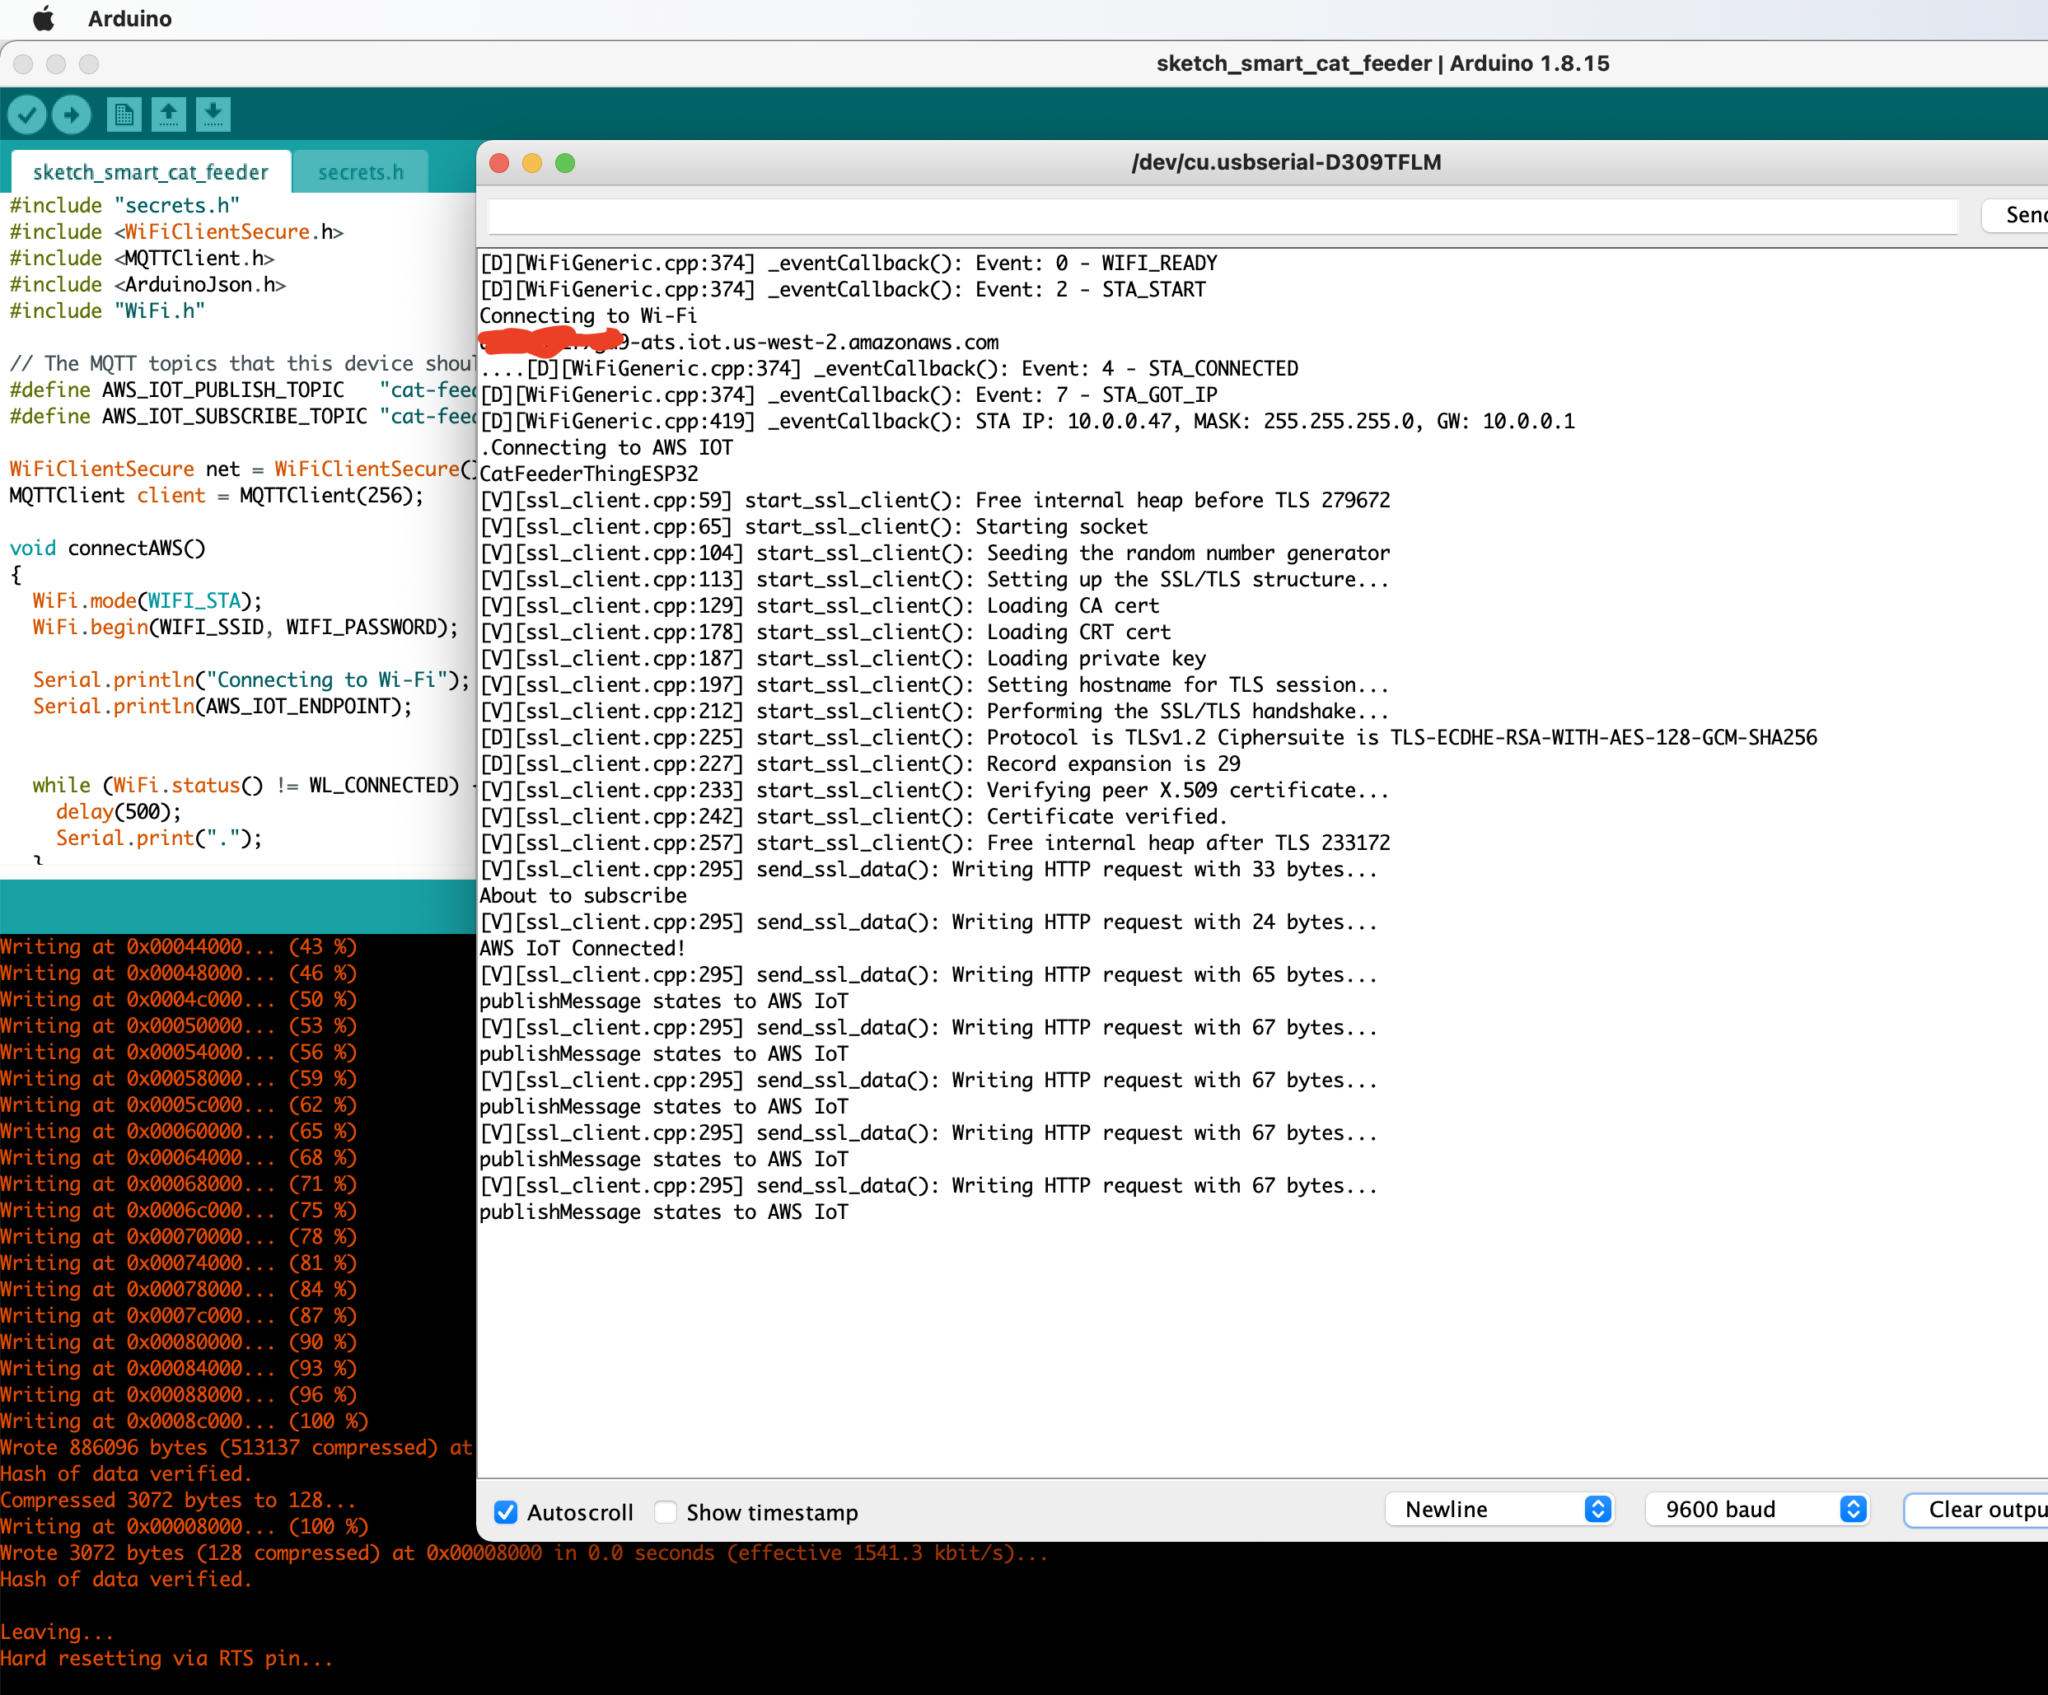2048x1695 pixels.
Task: Click the Clear output button
Action: (x=1976, y=1509)
